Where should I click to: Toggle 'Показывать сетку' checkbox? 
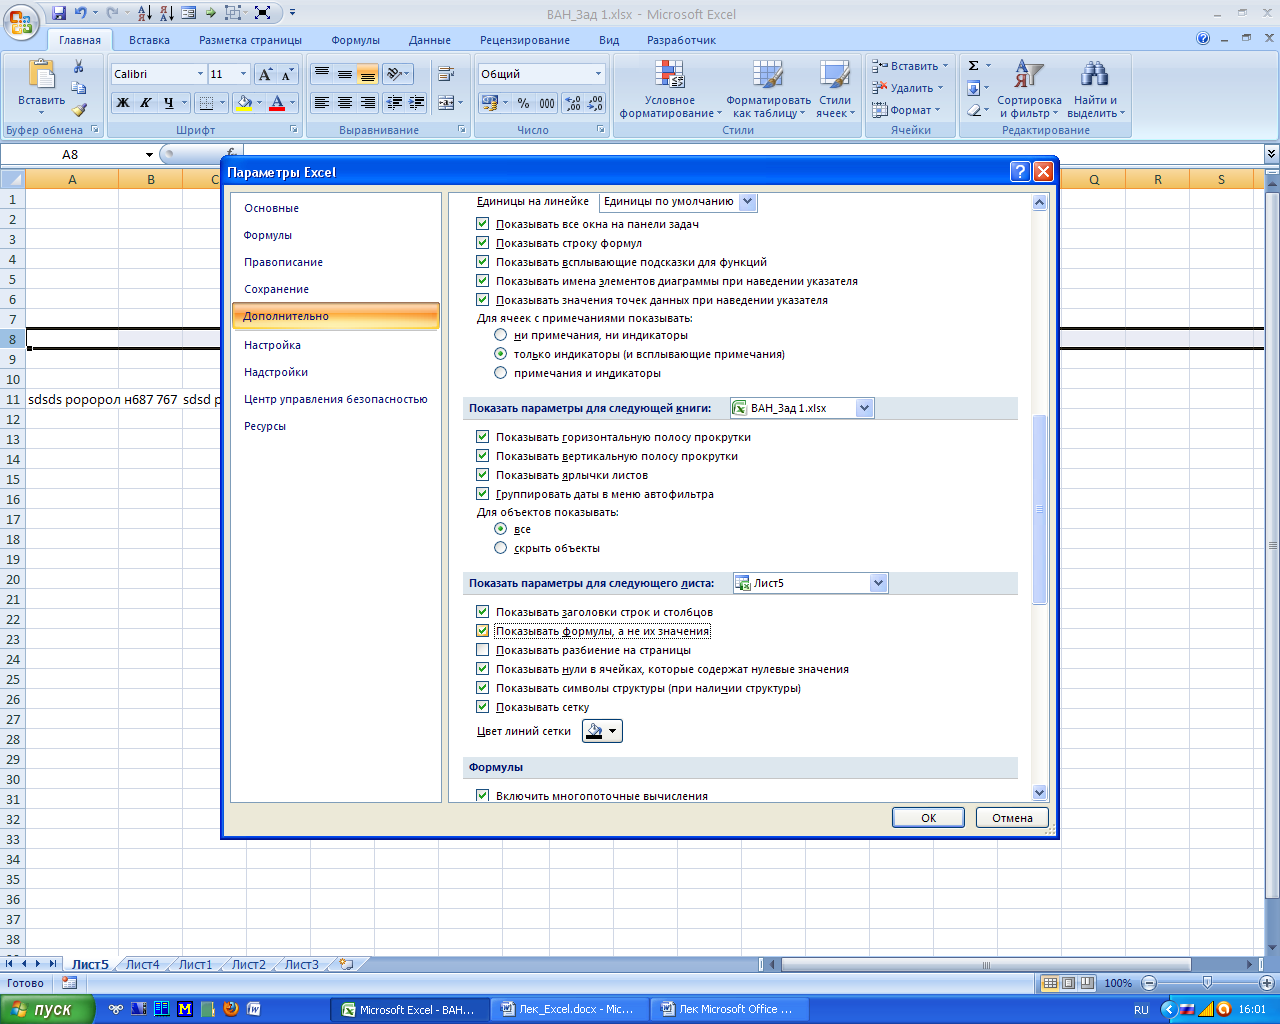coord(483,707)
